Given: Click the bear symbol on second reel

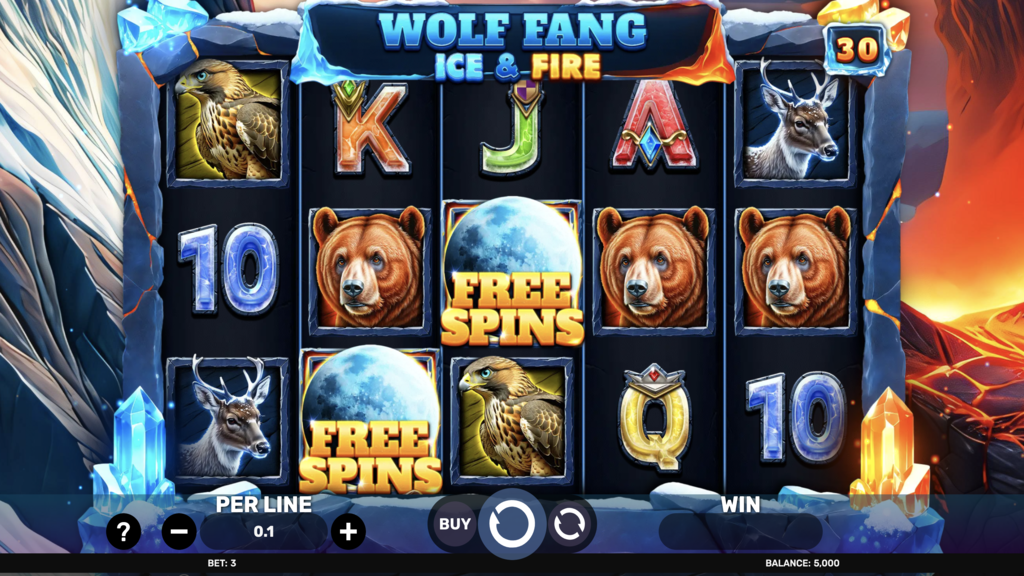Looking at the screenshot, I should tap(370, 268).
